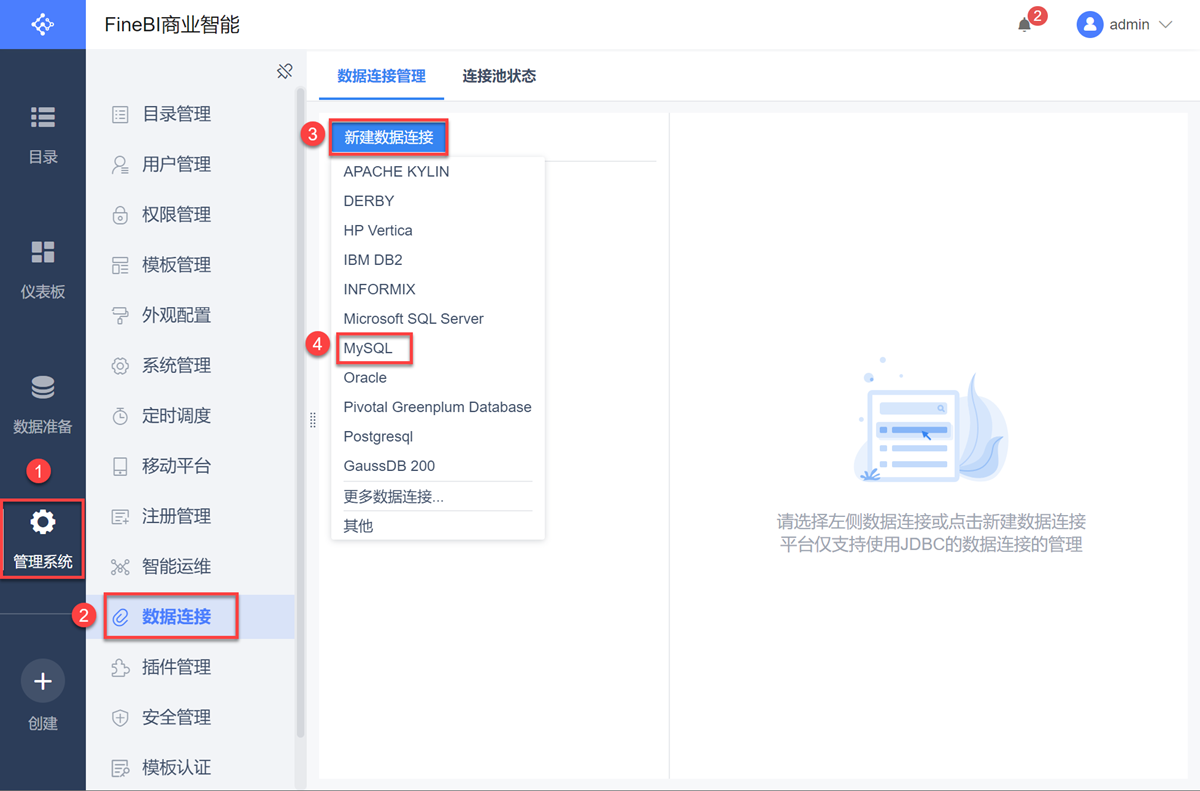The height and width of the screenshot is (791, 1200).
Task: Open the 仪表板 dashboard icon
Action: click(43, 252)
